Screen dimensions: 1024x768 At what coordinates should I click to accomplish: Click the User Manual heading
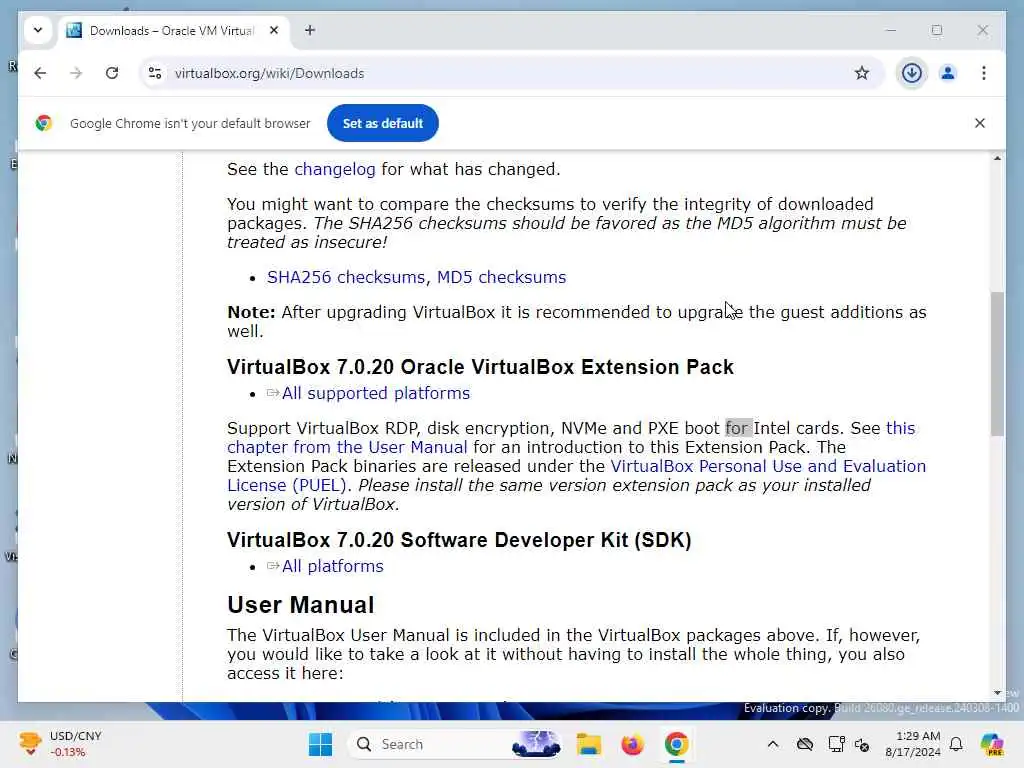301,605
